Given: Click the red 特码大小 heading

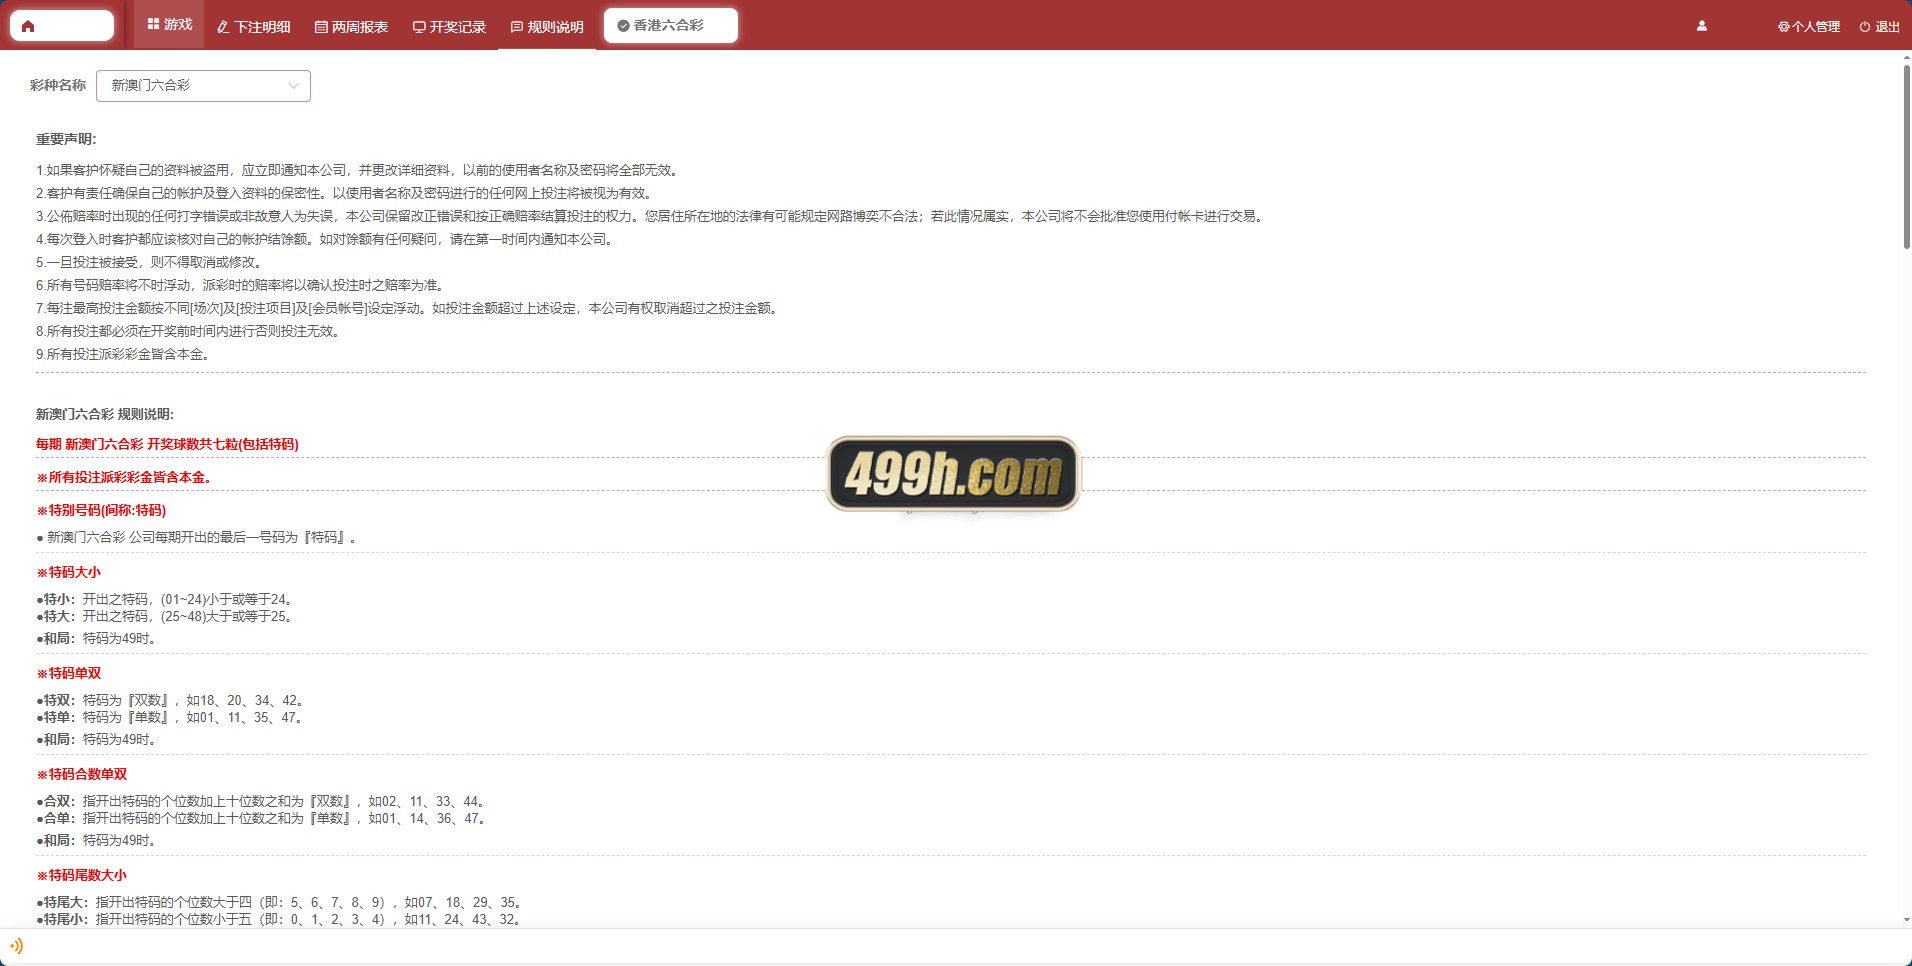Looking at the screenshot, I should [x=69, y=572].
